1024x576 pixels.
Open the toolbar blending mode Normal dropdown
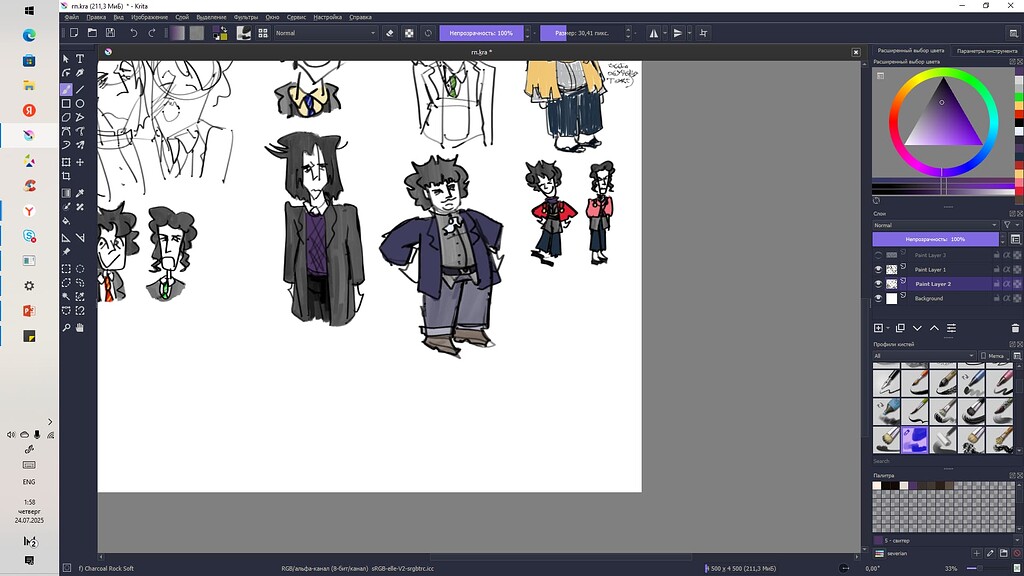click(325, 33)
